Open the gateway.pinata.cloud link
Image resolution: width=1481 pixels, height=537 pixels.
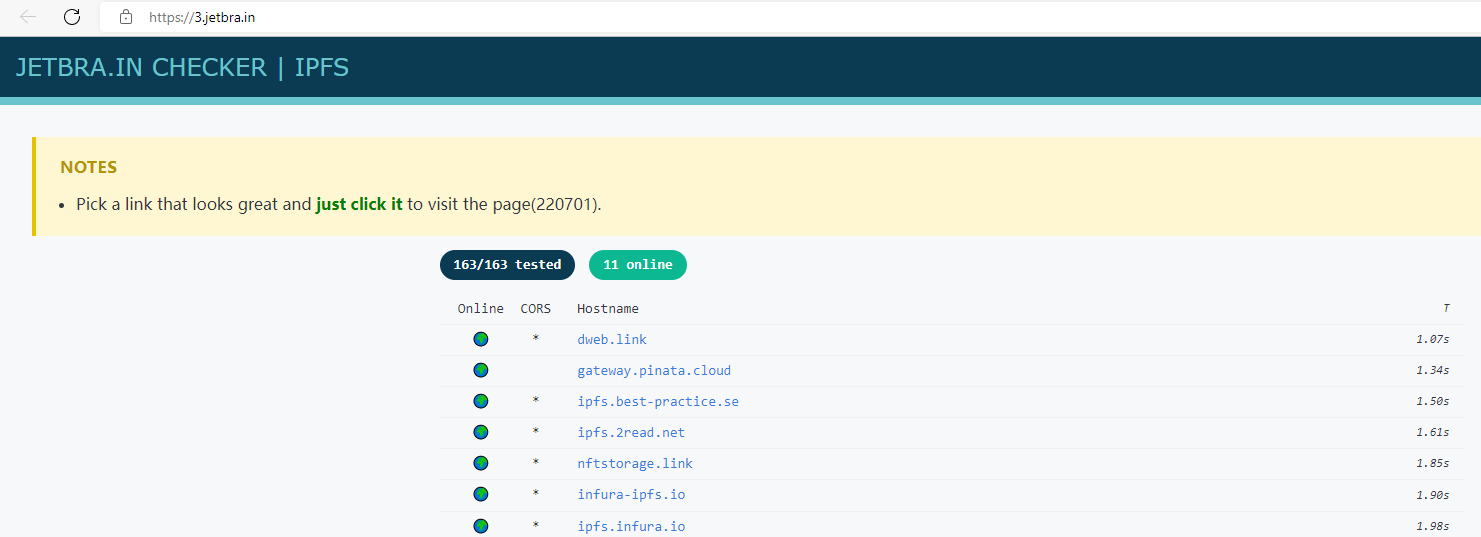[654, 370]
